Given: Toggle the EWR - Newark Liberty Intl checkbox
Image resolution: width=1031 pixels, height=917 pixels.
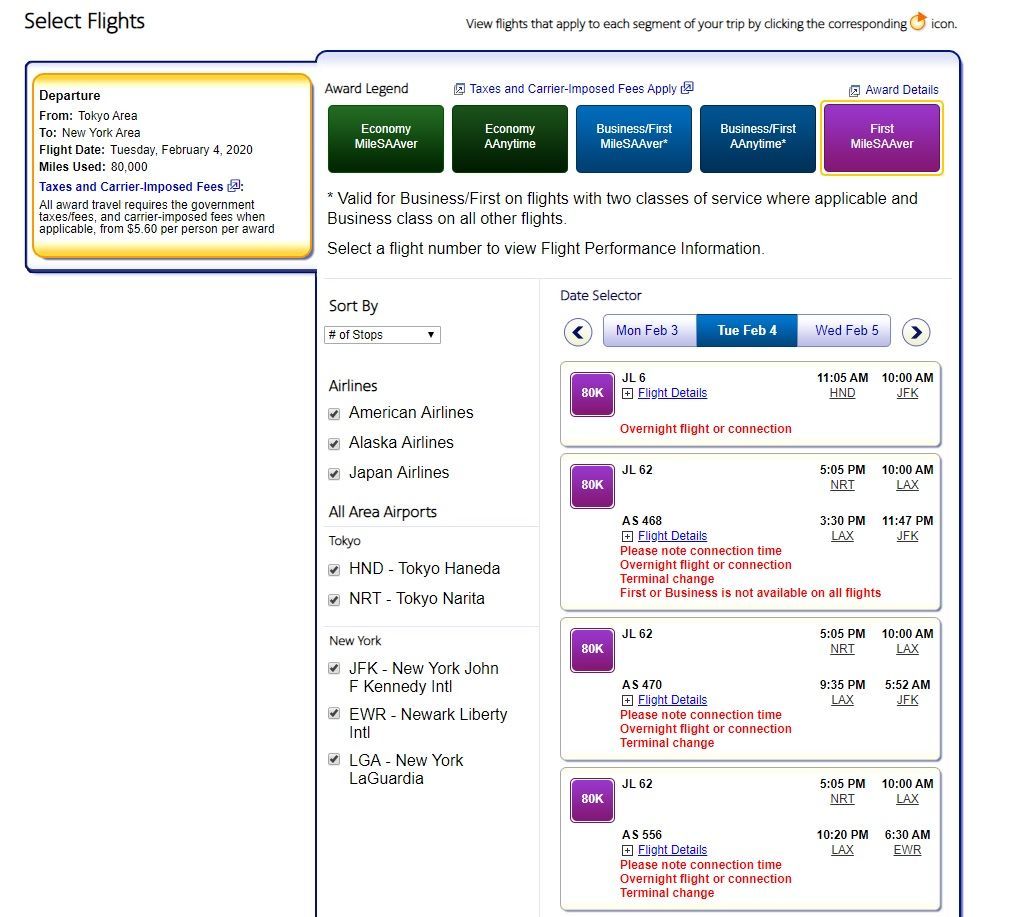Looking at the screenshot, I should click(334, 713).
